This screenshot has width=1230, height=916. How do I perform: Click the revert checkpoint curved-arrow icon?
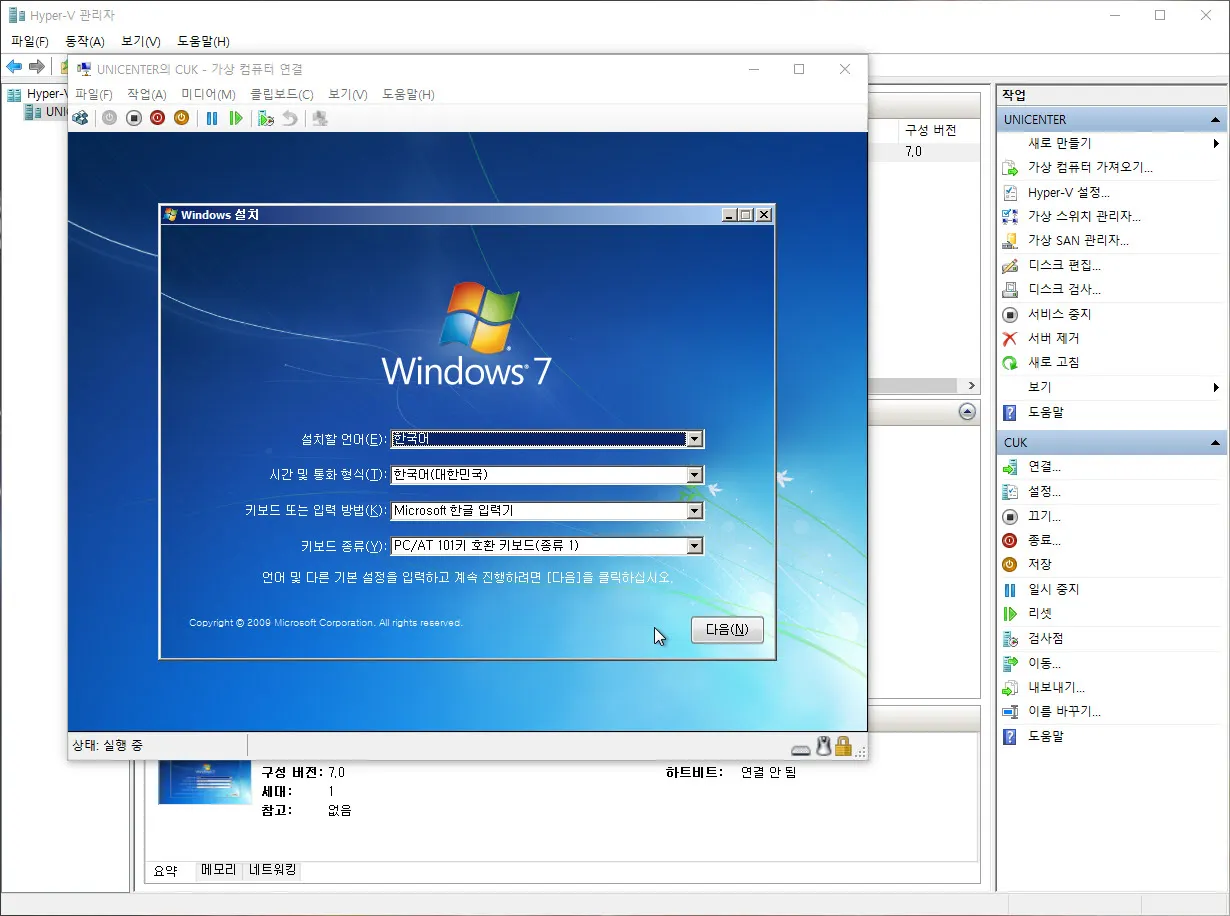(x=289, y=118)
